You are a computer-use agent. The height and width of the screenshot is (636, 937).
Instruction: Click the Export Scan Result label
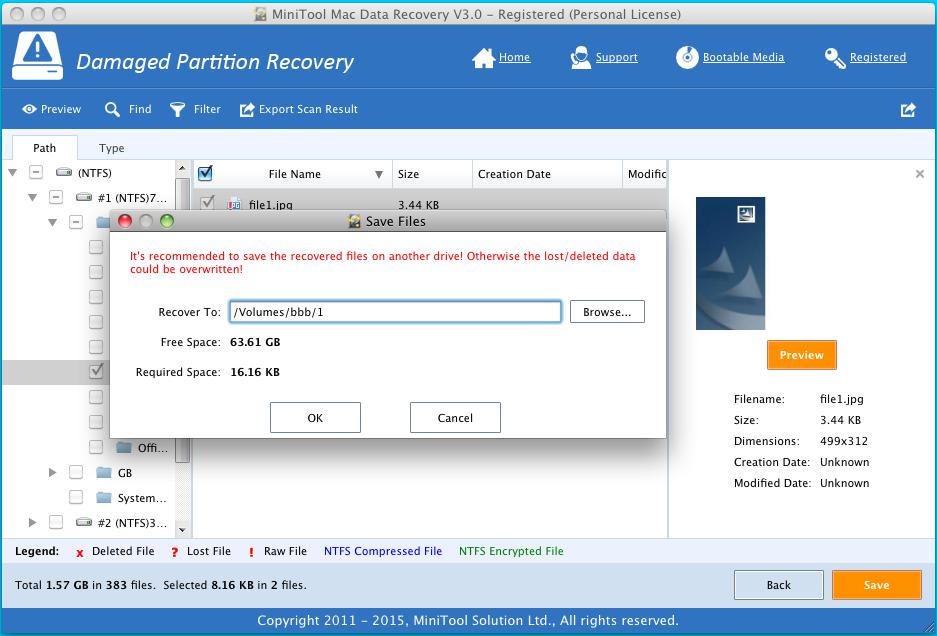coord(308,109)
